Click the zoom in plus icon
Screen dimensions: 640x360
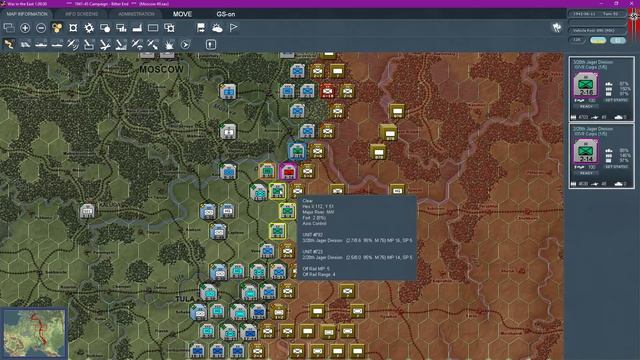point(25,28)
